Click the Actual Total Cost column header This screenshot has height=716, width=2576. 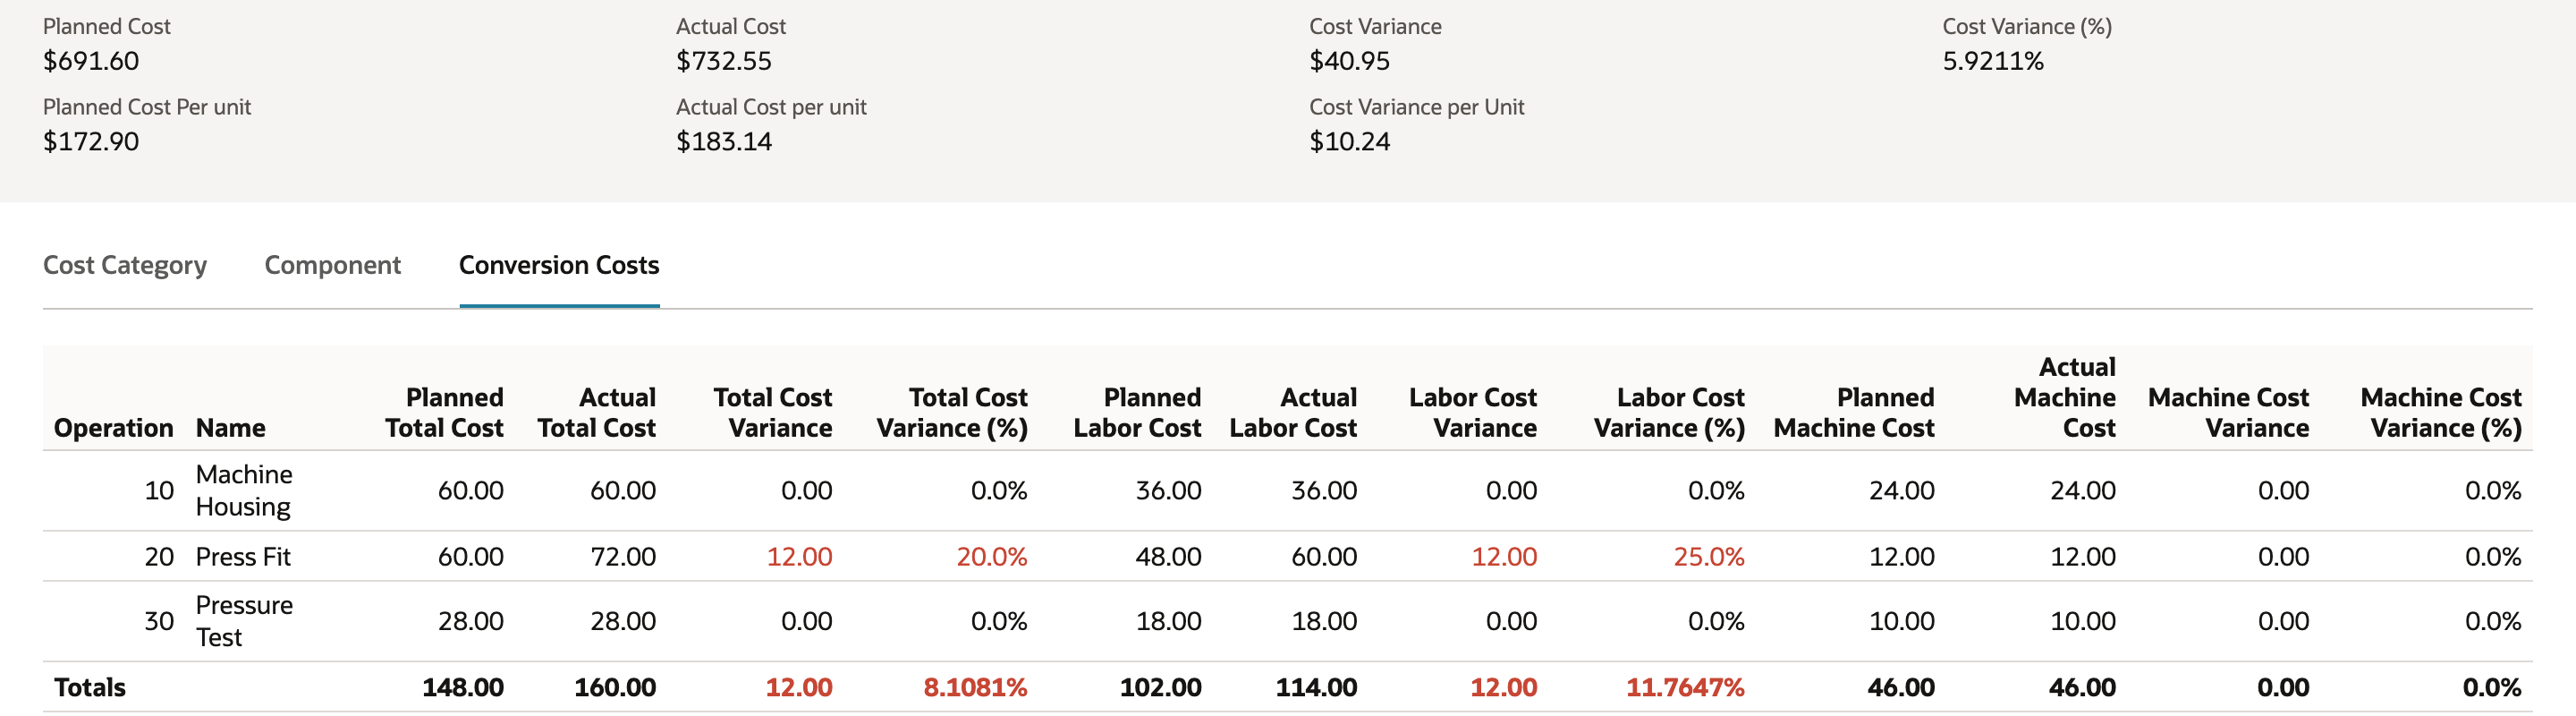pyautogui.click(x=596, y=412)
